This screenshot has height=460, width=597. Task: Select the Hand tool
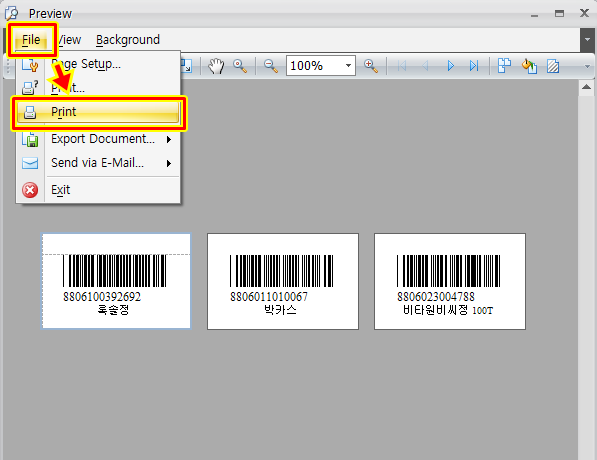216,66
